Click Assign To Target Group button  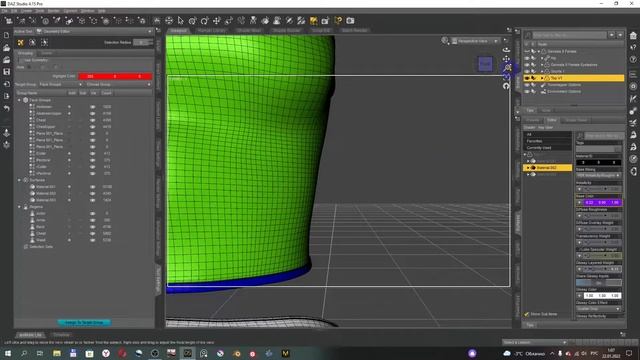(84, 322)
